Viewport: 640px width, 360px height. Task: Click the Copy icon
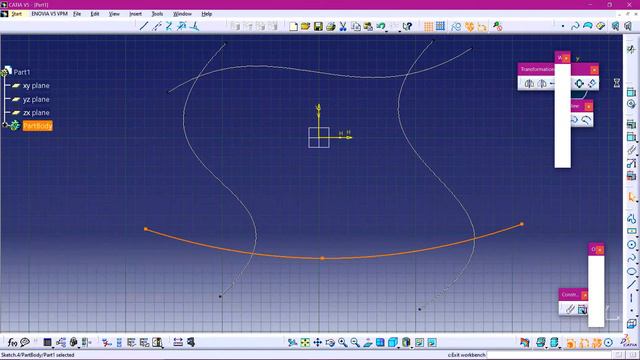(x=356, y=27)
